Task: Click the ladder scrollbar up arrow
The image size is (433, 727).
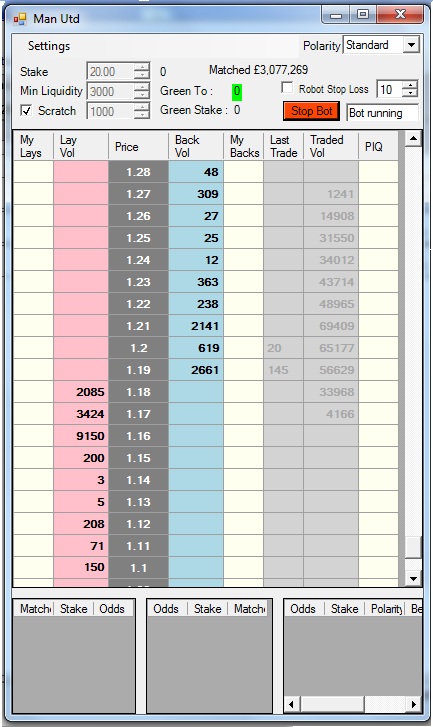Action: [413, 138]
